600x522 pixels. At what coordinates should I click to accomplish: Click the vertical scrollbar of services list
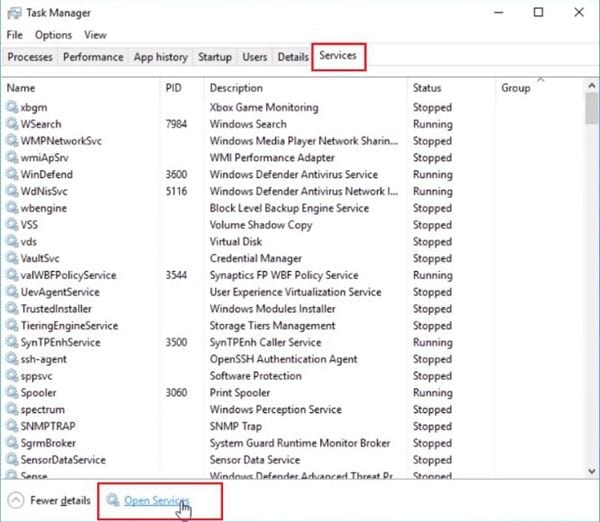[590, 280]
